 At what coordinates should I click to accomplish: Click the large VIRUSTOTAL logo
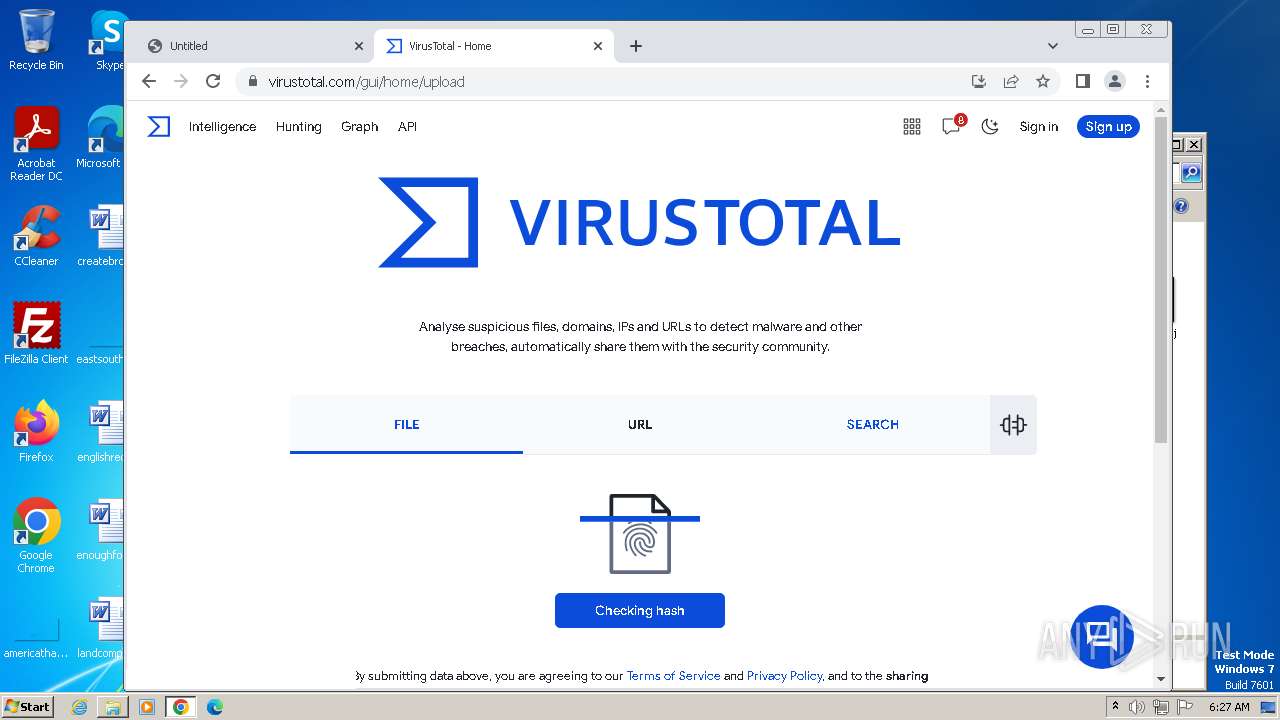[x=639, y=222]
